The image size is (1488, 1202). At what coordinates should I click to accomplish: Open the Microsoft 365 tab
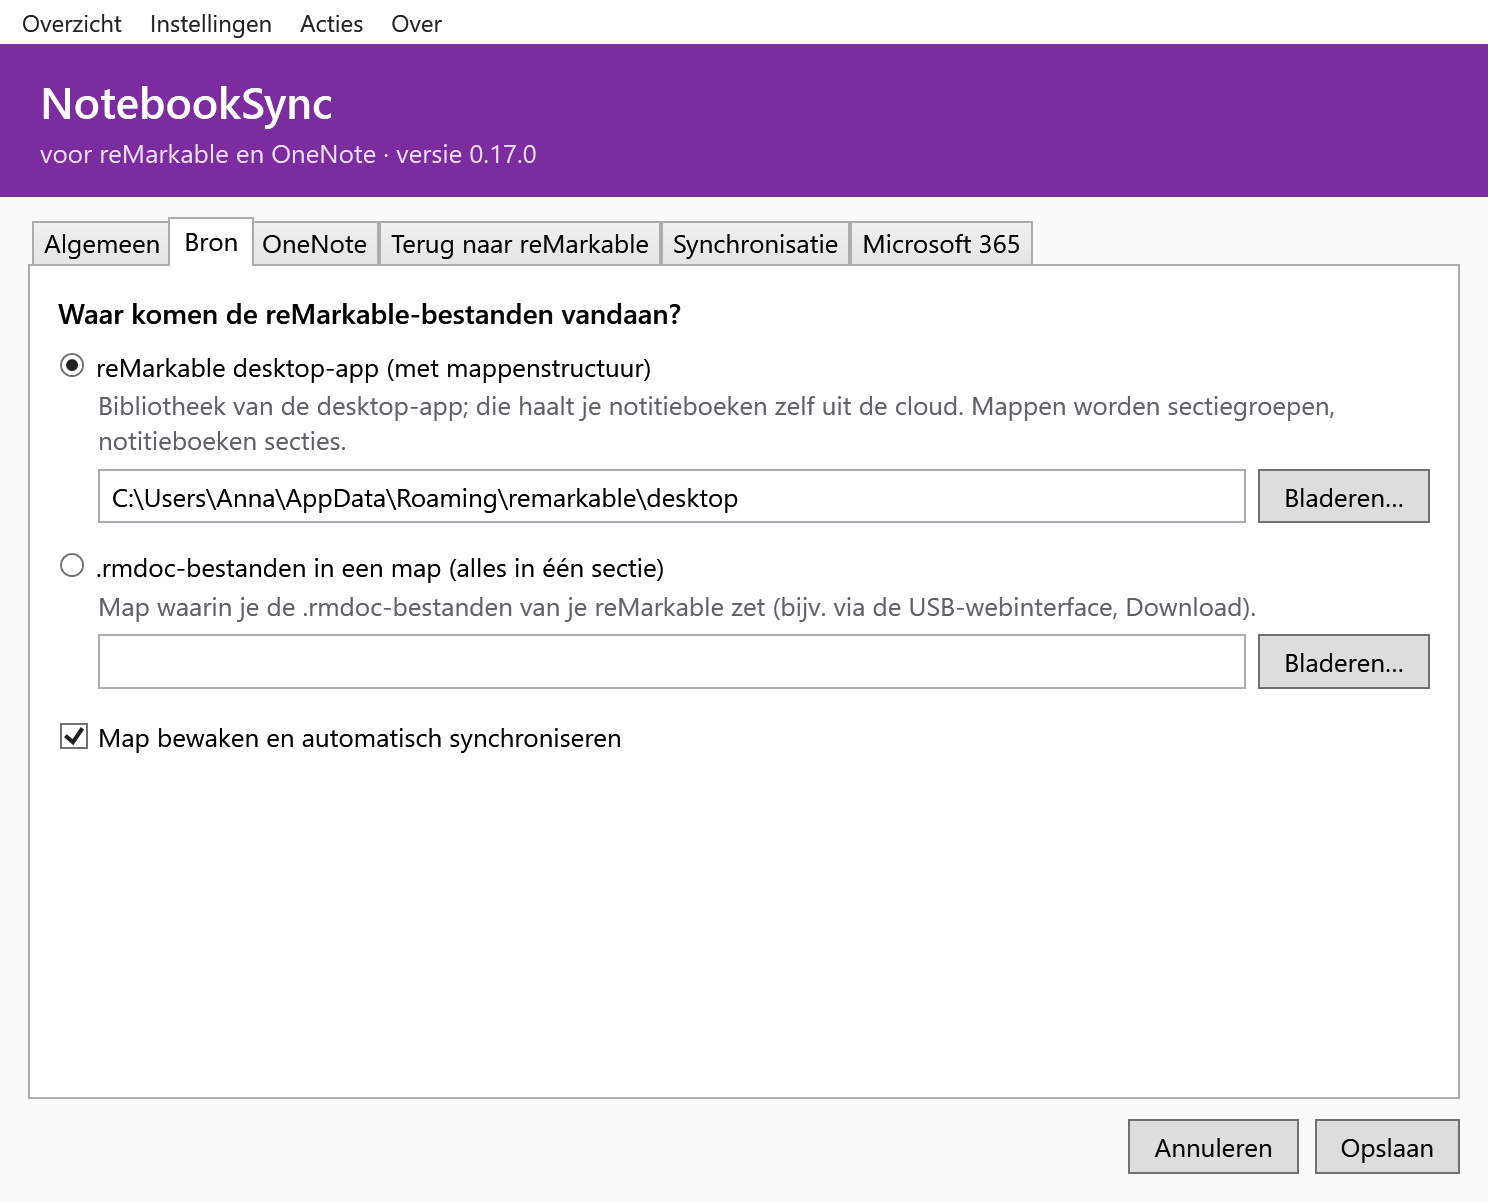(941, 244)
